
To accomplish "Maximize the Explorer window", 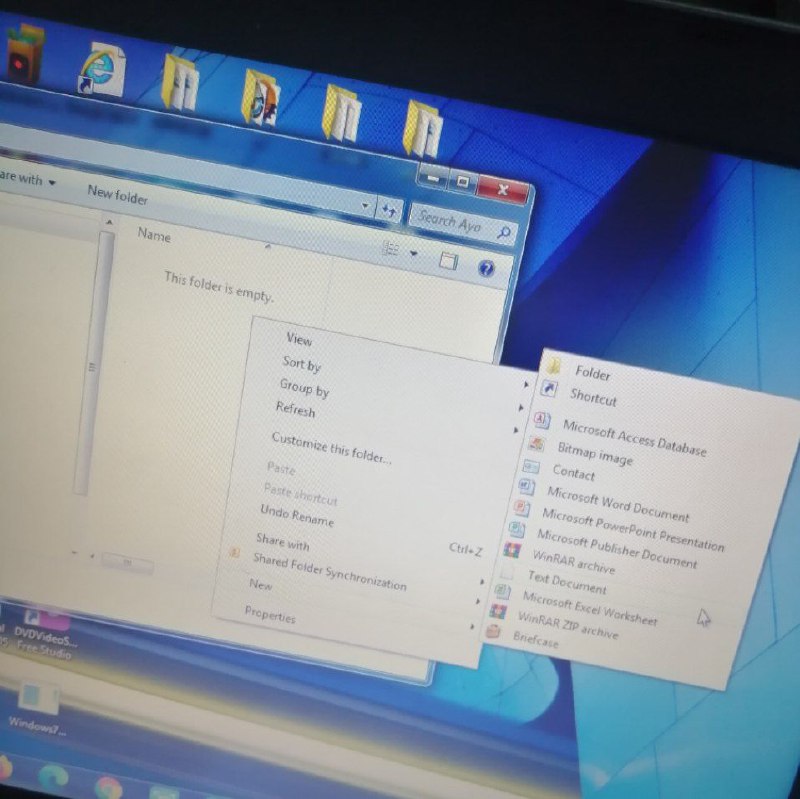I will pyautogui.click(x=462, y=182).
